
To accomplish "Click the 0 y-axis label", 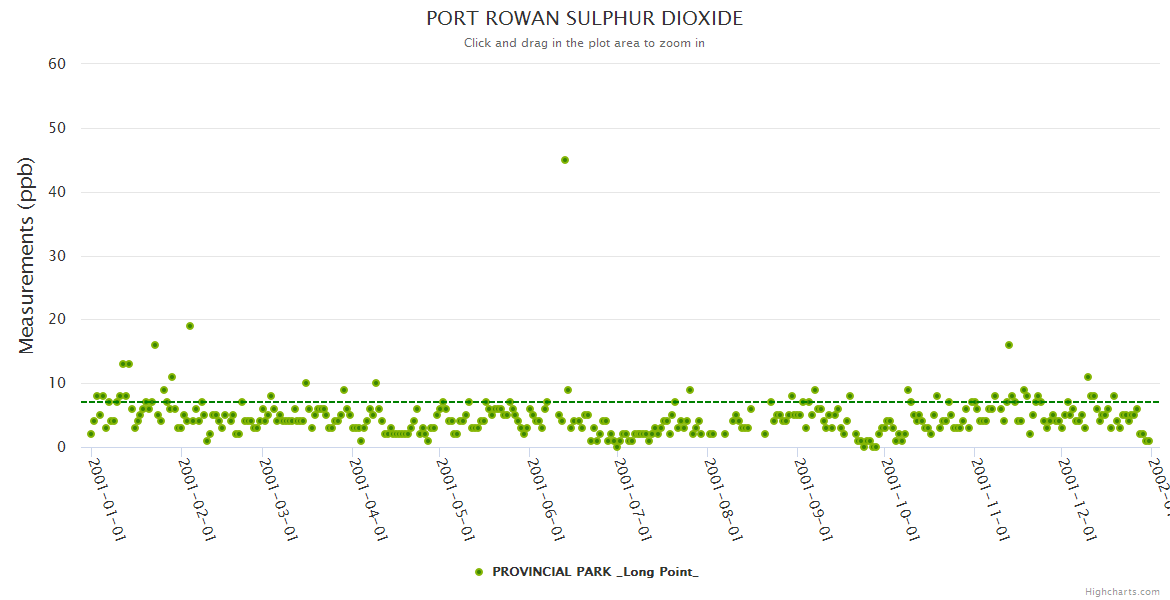I will [61, 447].
